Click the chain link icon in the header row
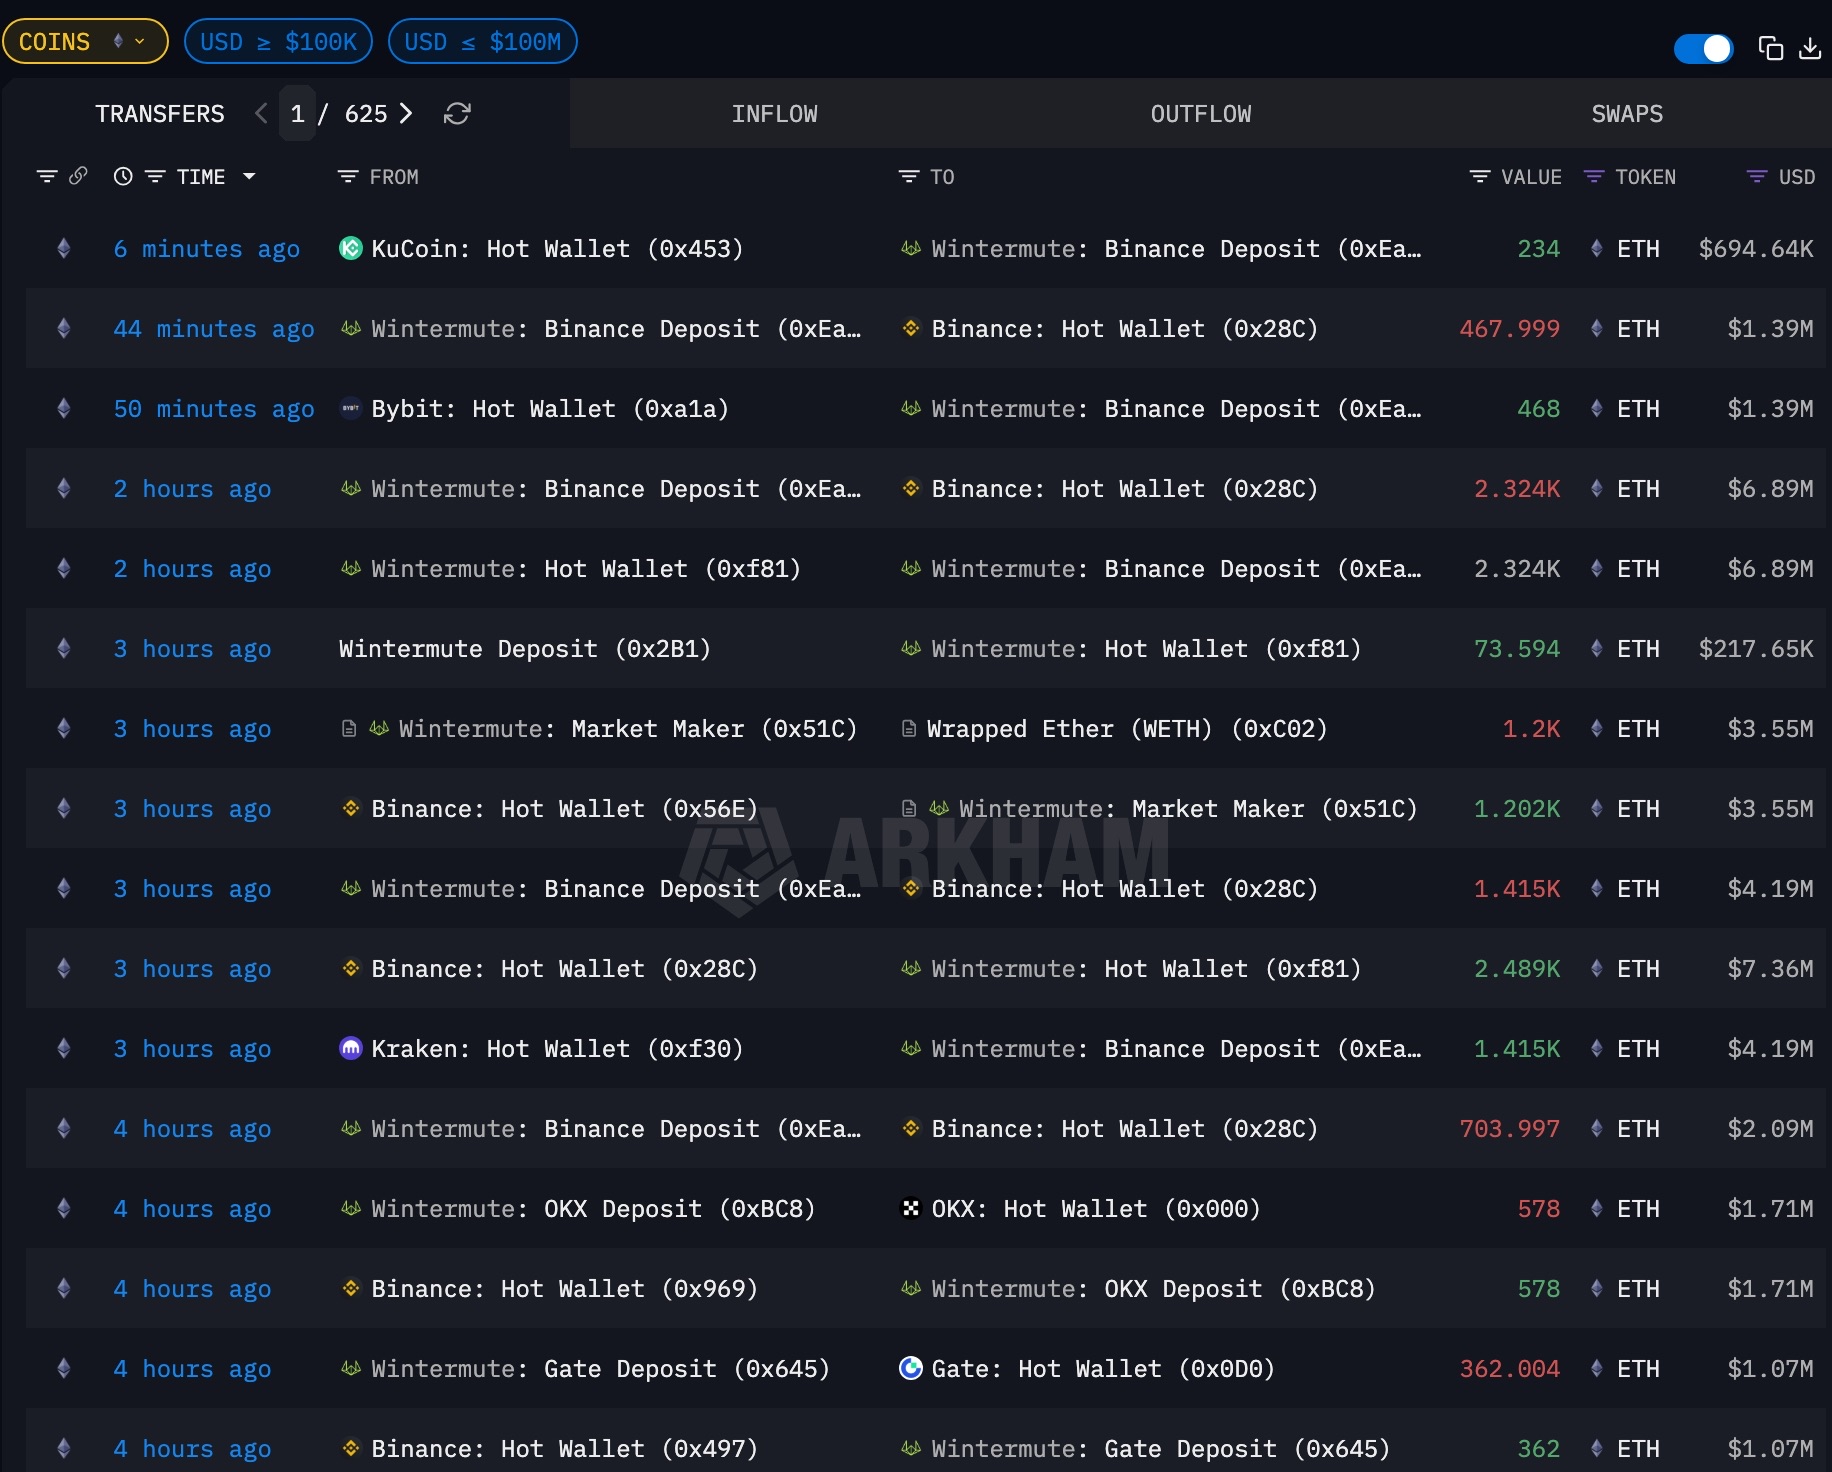Screen dimensions: 1832x1472 pos(79,175)
